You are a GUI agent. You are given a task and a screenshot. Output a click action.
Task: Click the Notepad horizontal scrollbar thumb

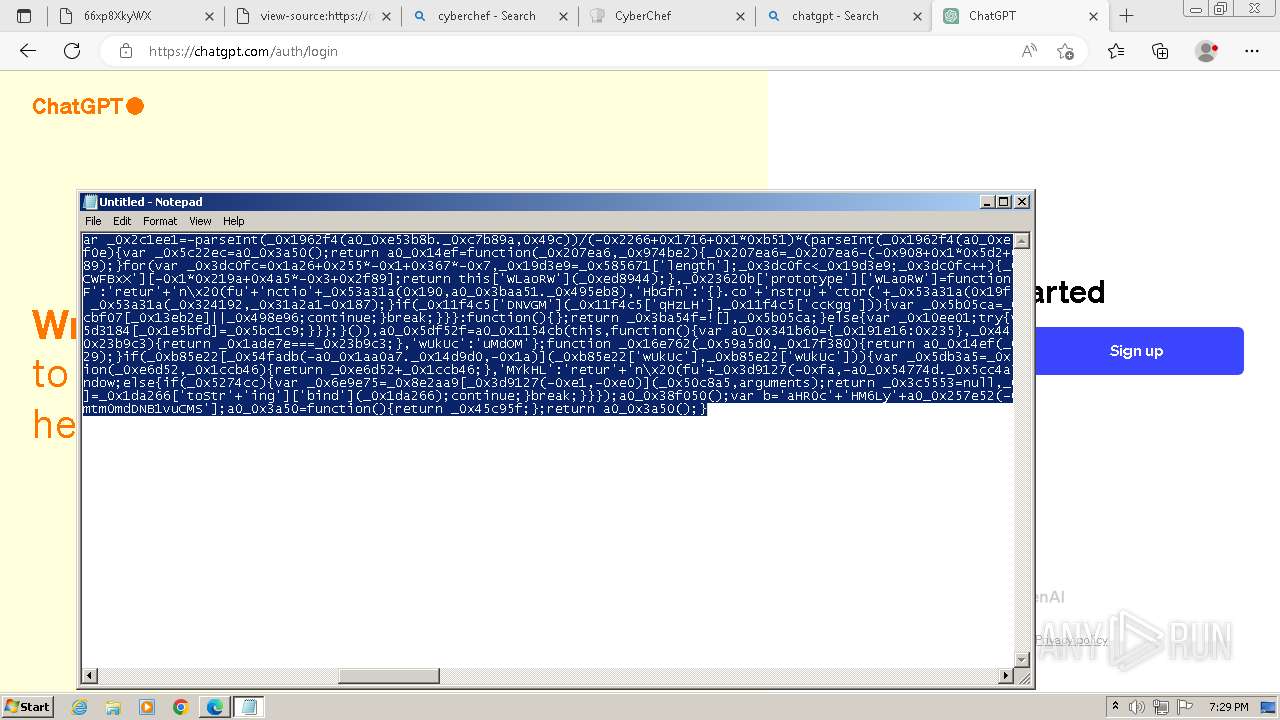coord(389,676)
